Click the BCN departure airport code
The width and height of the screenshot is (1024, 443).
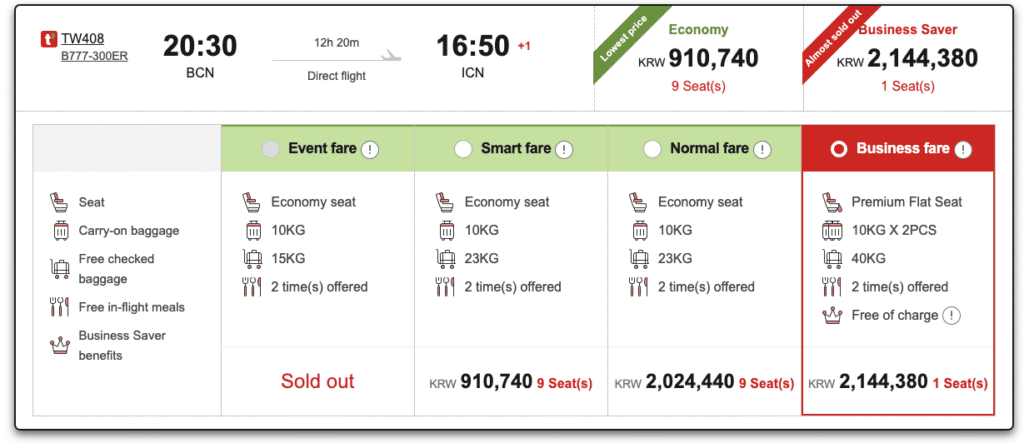point(200,73)
